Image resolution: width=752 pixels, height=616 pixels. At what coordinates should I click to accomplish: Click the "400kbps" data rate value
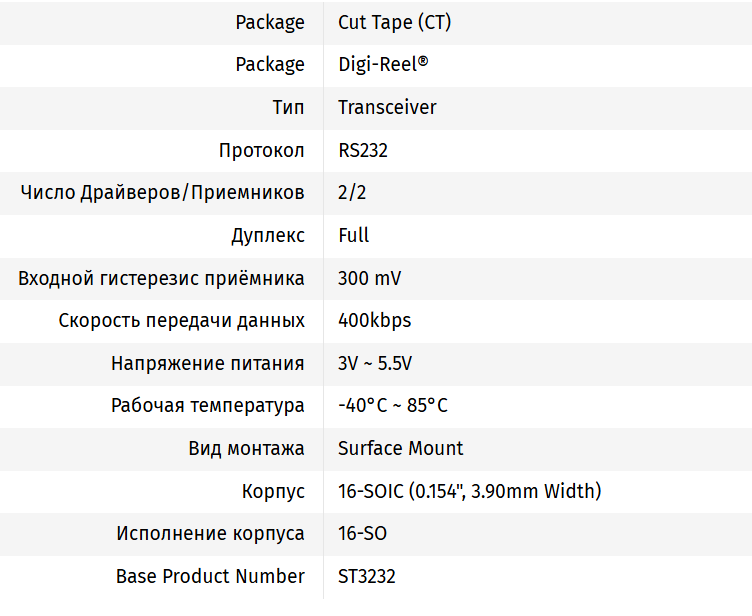tap(374, 321)
